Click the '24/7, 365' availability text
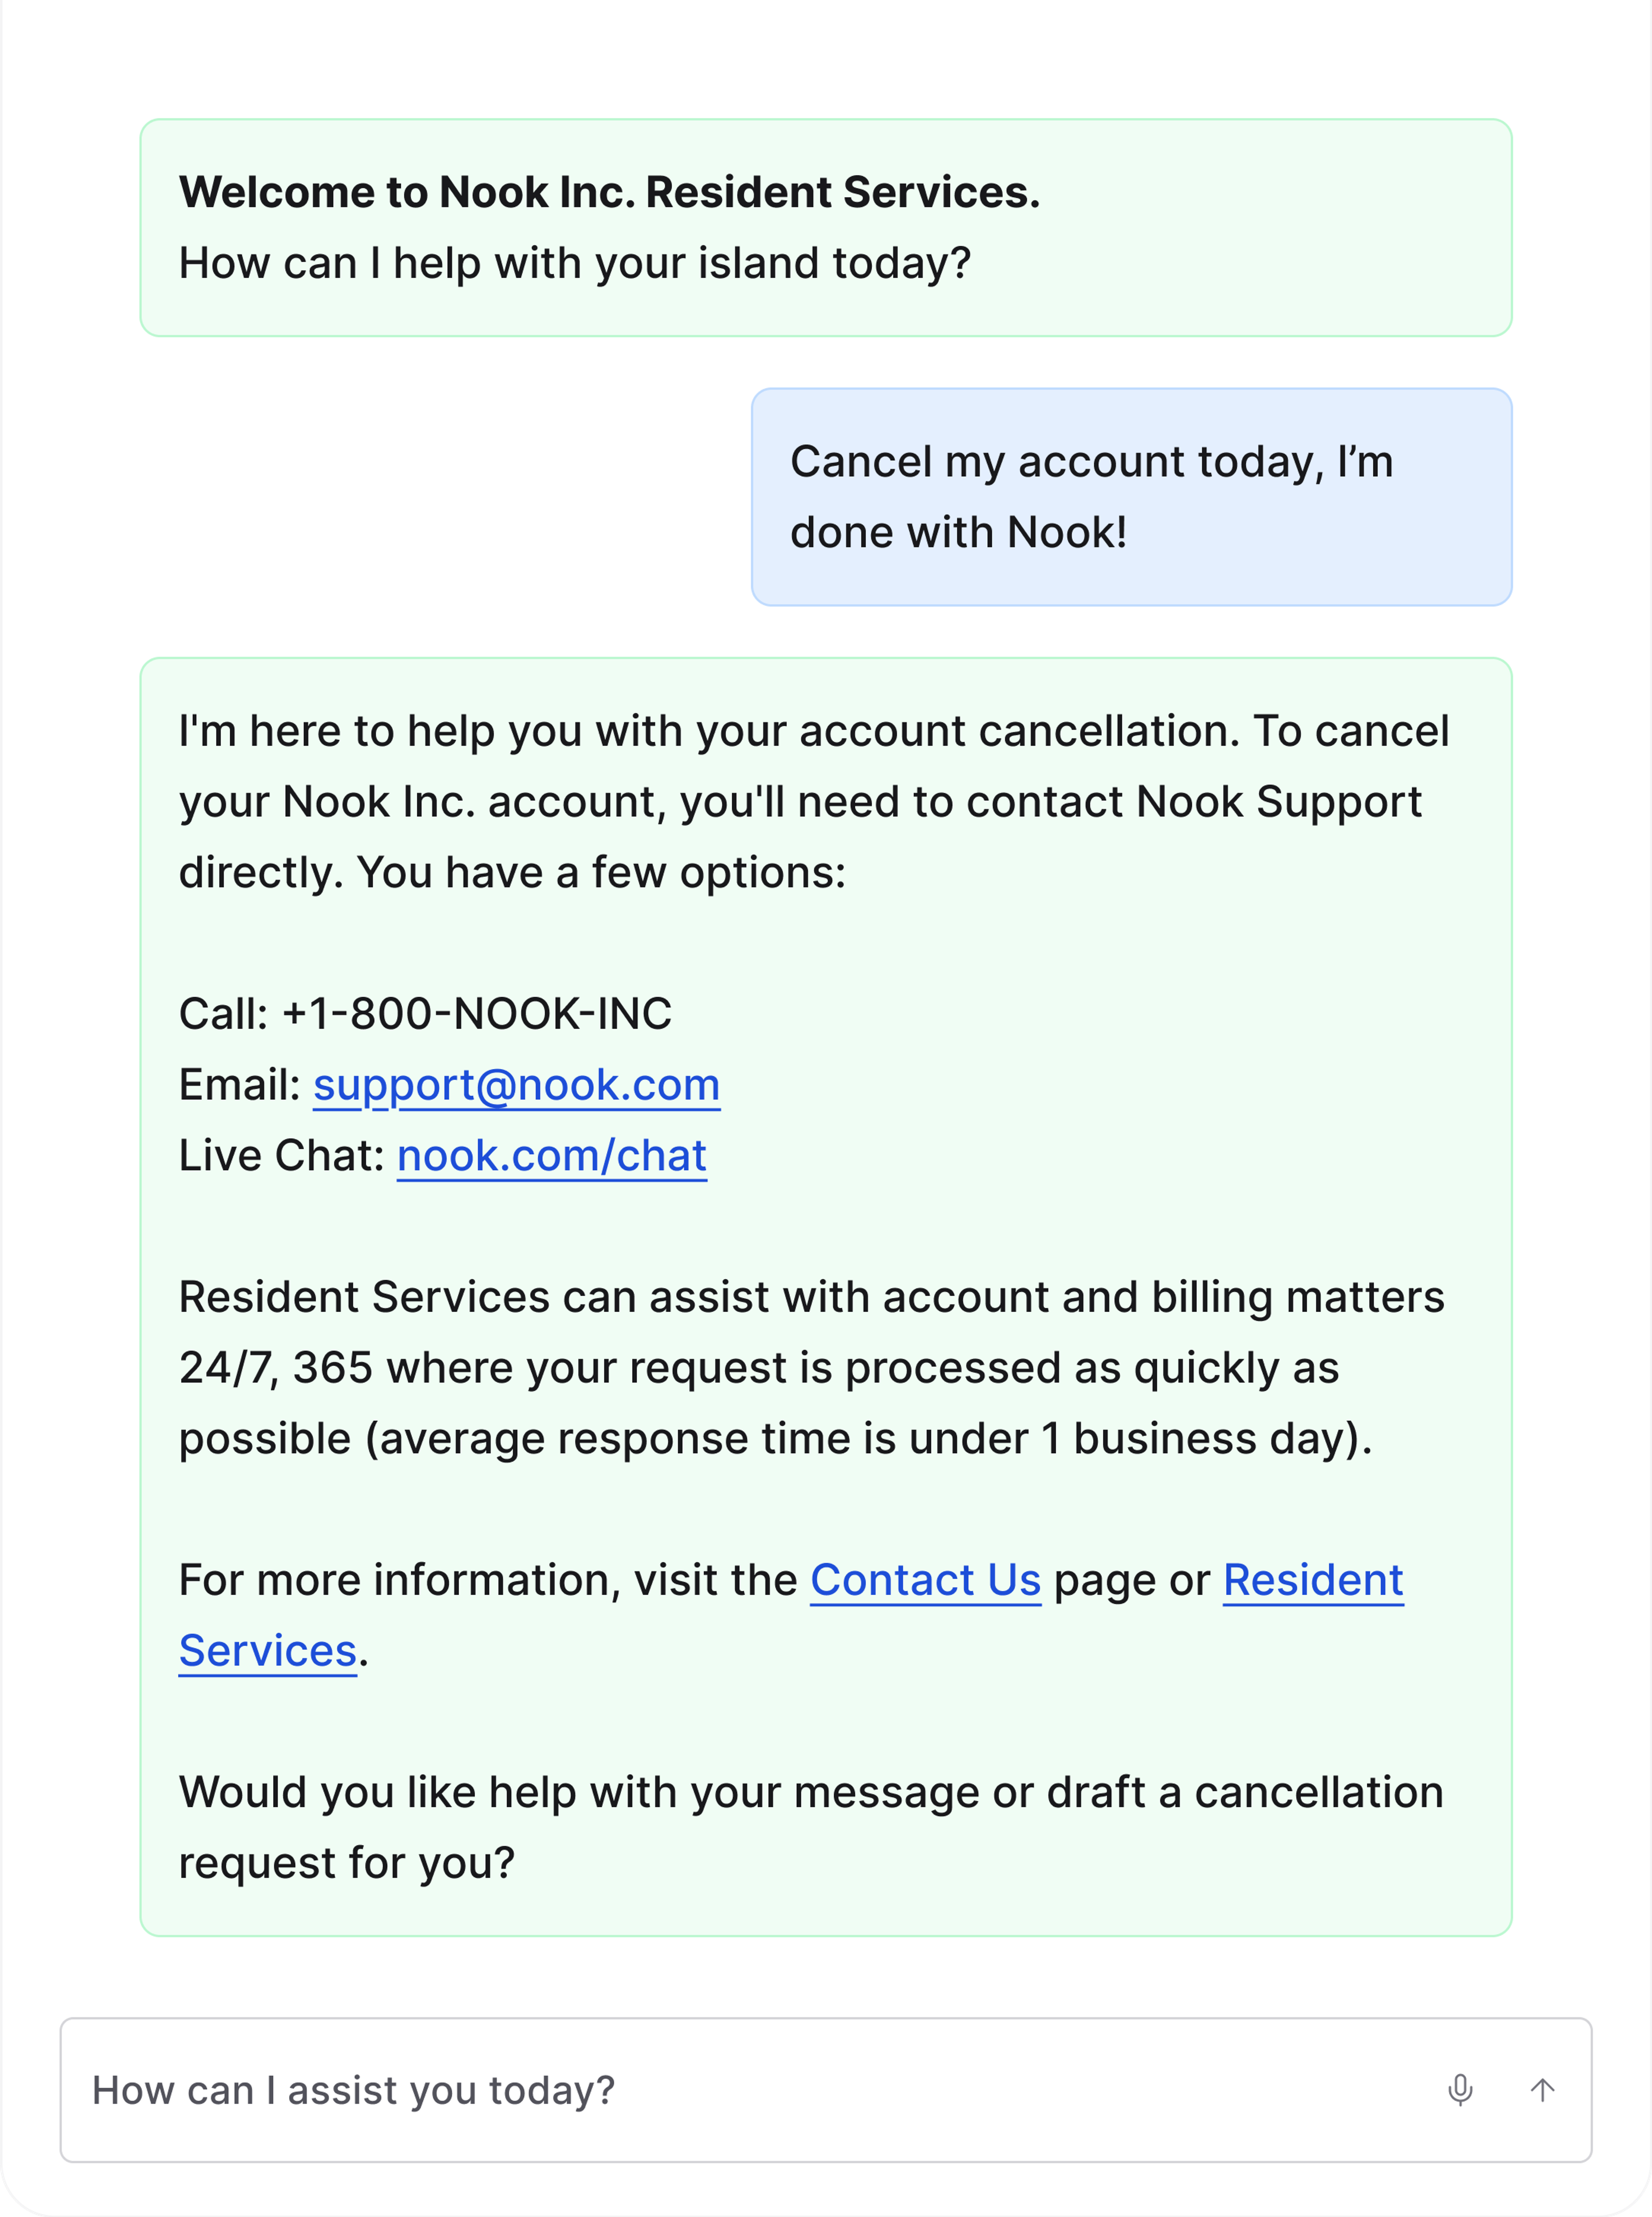This screenshot has height=2217, width=1652. point(276,1368)
